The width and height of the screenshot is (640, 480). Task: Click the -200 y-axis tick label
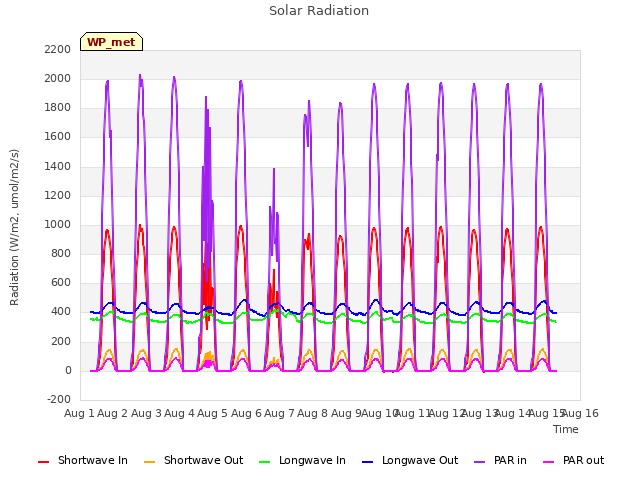(x=59, y=399)
